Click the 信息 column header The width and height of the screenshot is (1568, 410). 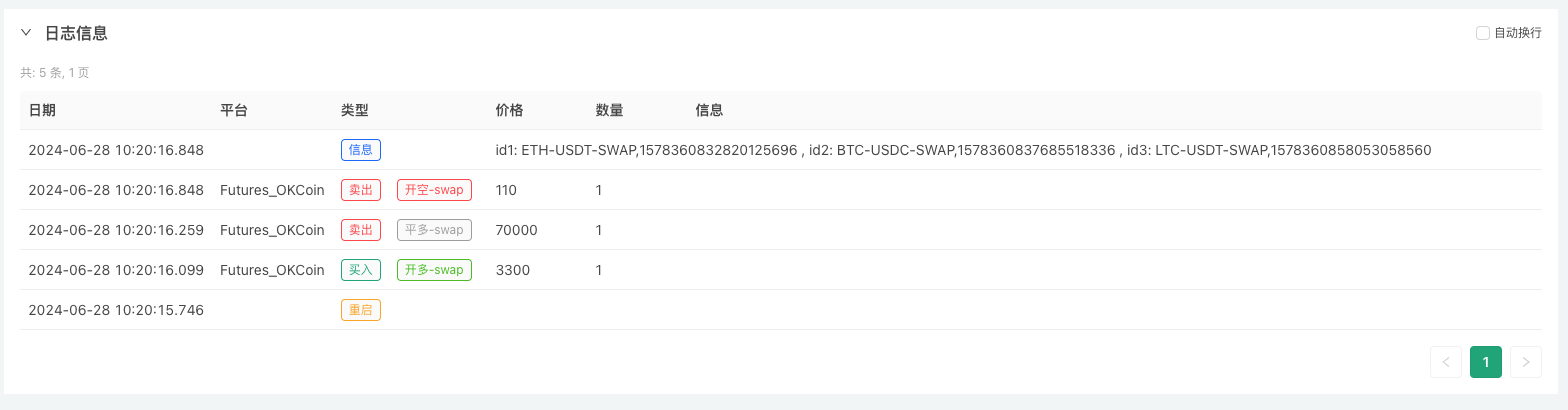click(709, 110)
